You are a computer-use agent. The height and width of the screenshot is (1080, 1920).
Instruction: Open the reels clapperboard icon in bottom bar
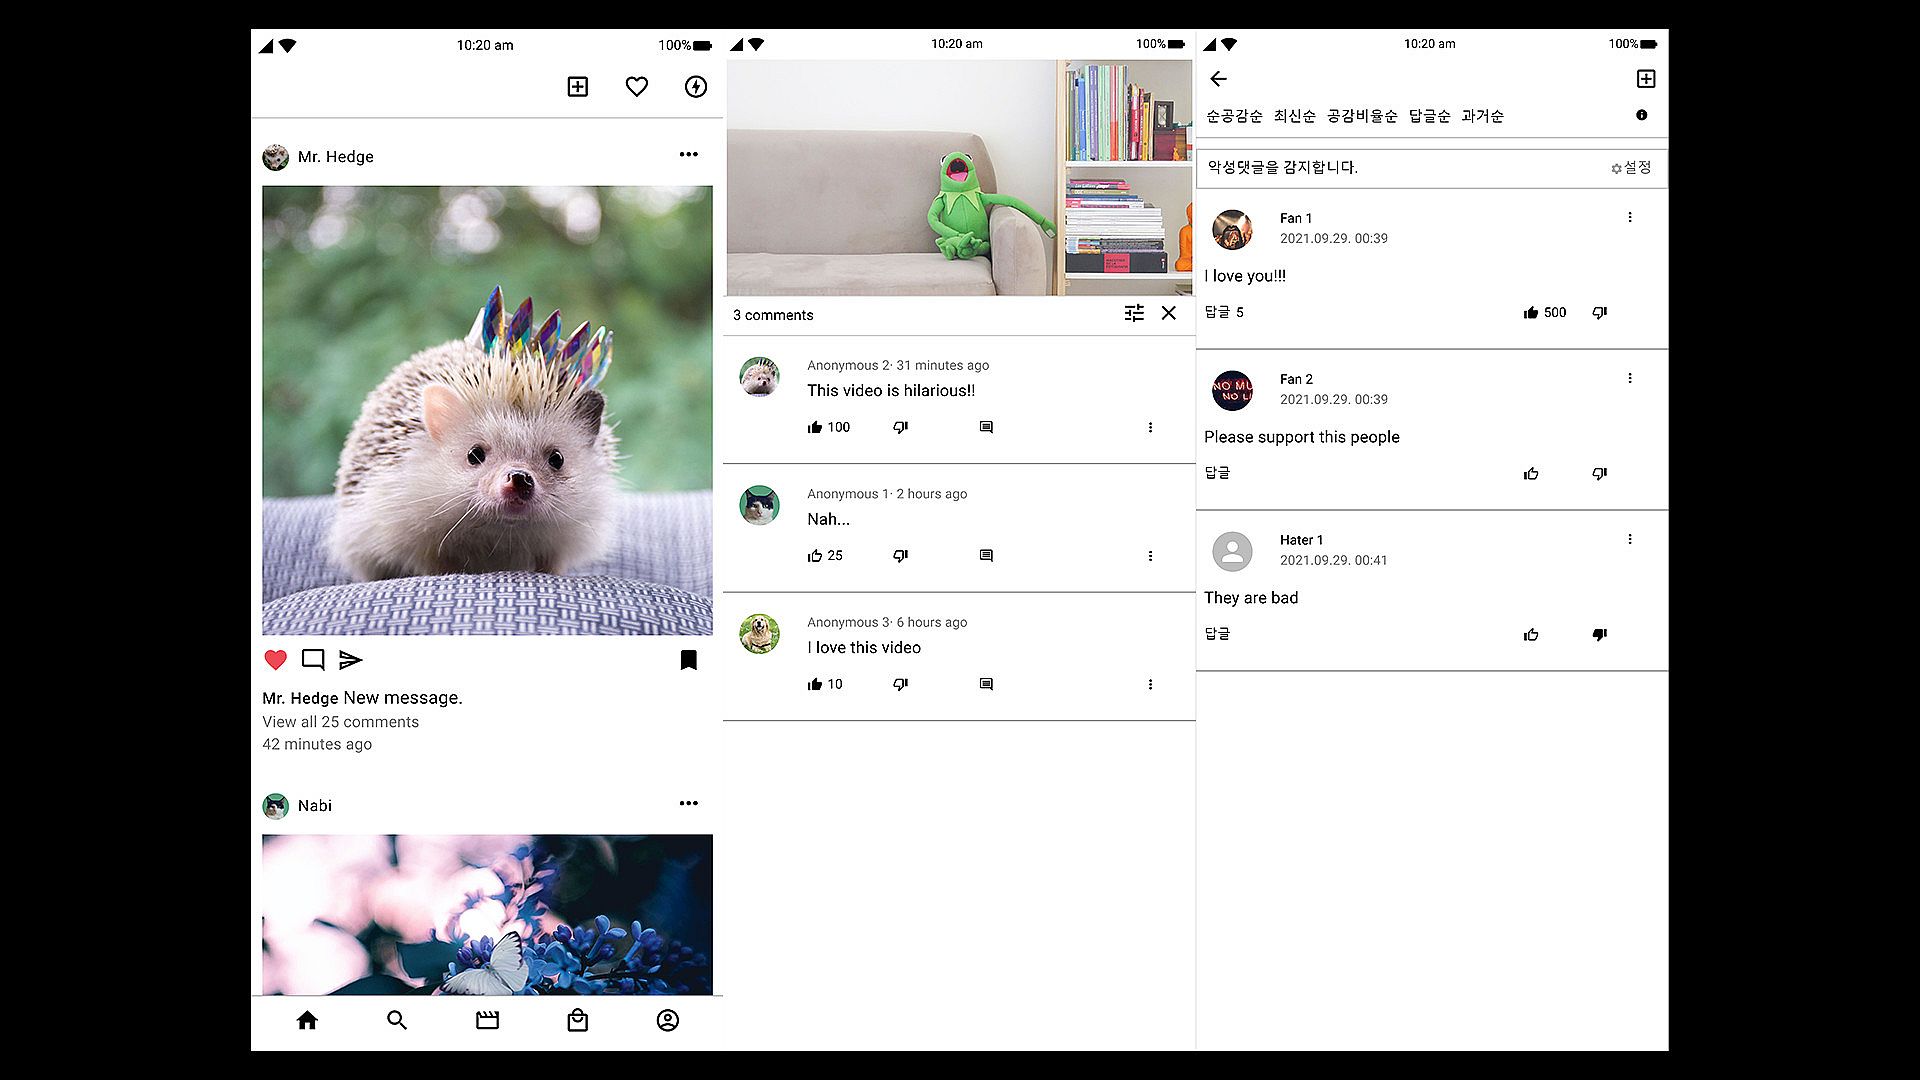[487, 1020]
